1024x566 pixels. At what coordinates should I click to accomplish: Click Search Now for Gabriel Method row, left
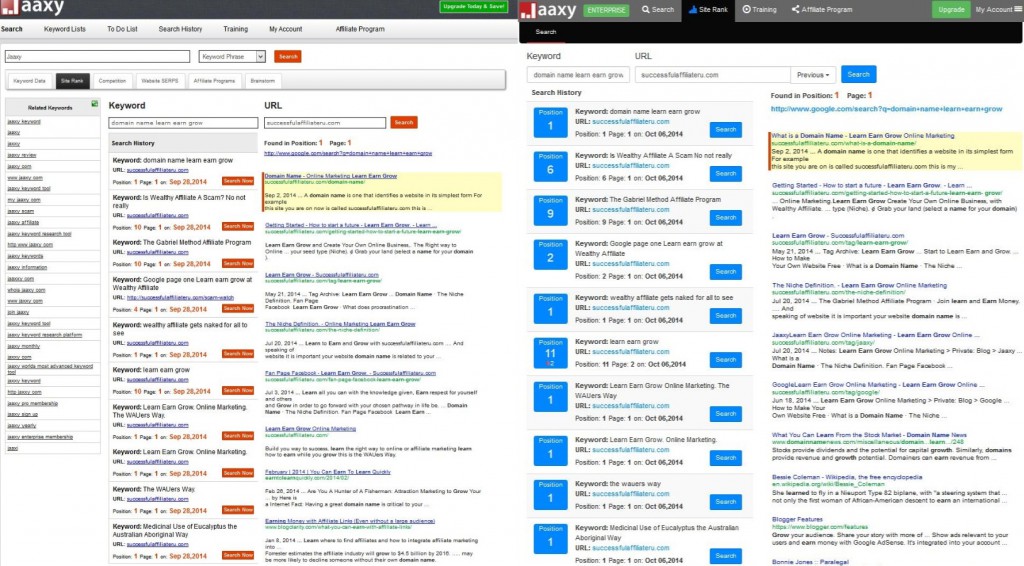point(238,264)
